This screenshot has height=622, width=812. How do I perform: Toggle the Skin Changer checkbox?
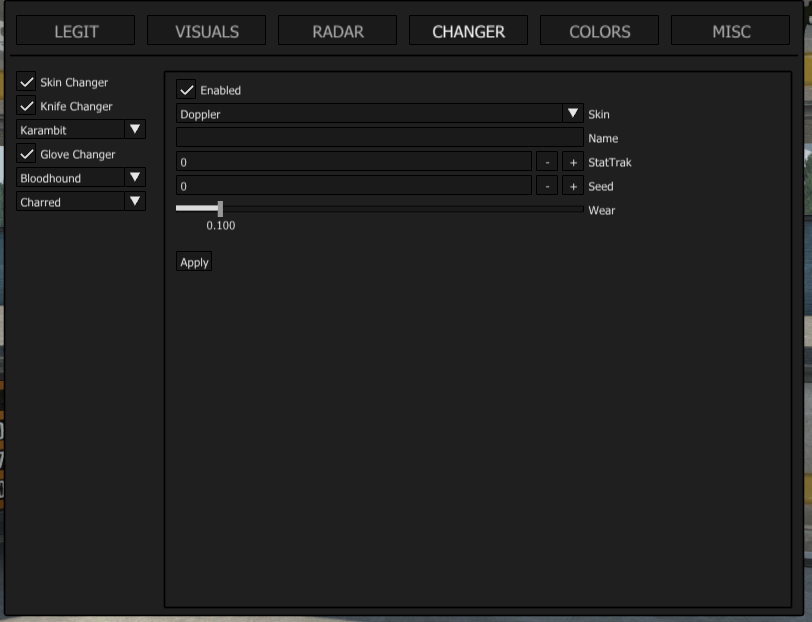26,82
